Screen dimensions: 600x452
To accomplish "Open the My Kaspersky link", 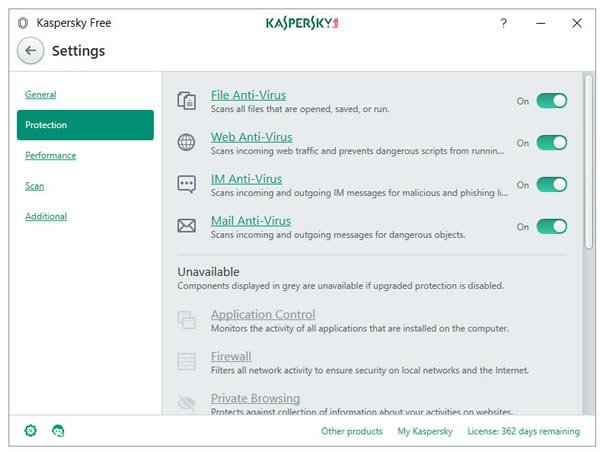I will 425,431.
